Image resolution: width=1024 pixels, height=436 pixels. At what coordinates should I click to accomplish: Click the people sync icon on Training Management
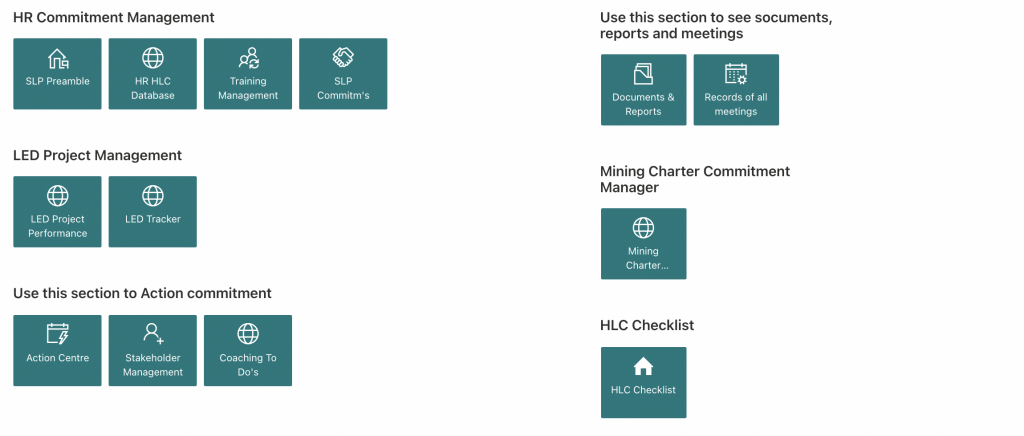coord(248,58)
